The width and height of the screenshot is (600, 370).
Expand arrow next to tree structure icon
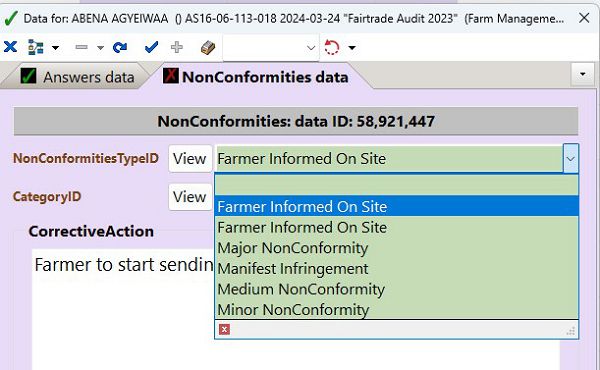[x=55, y=48]
